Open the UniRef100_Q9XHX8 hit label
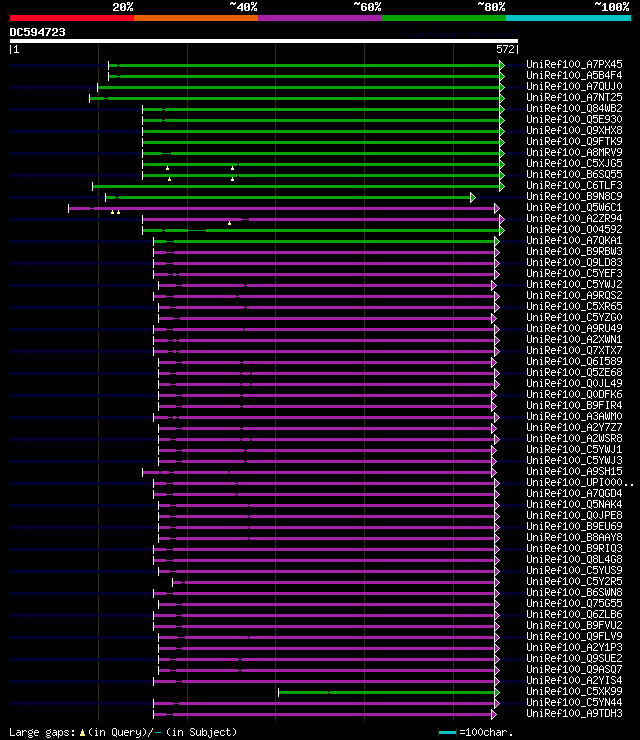Viewport: 640px width, 740px height. 574,130
